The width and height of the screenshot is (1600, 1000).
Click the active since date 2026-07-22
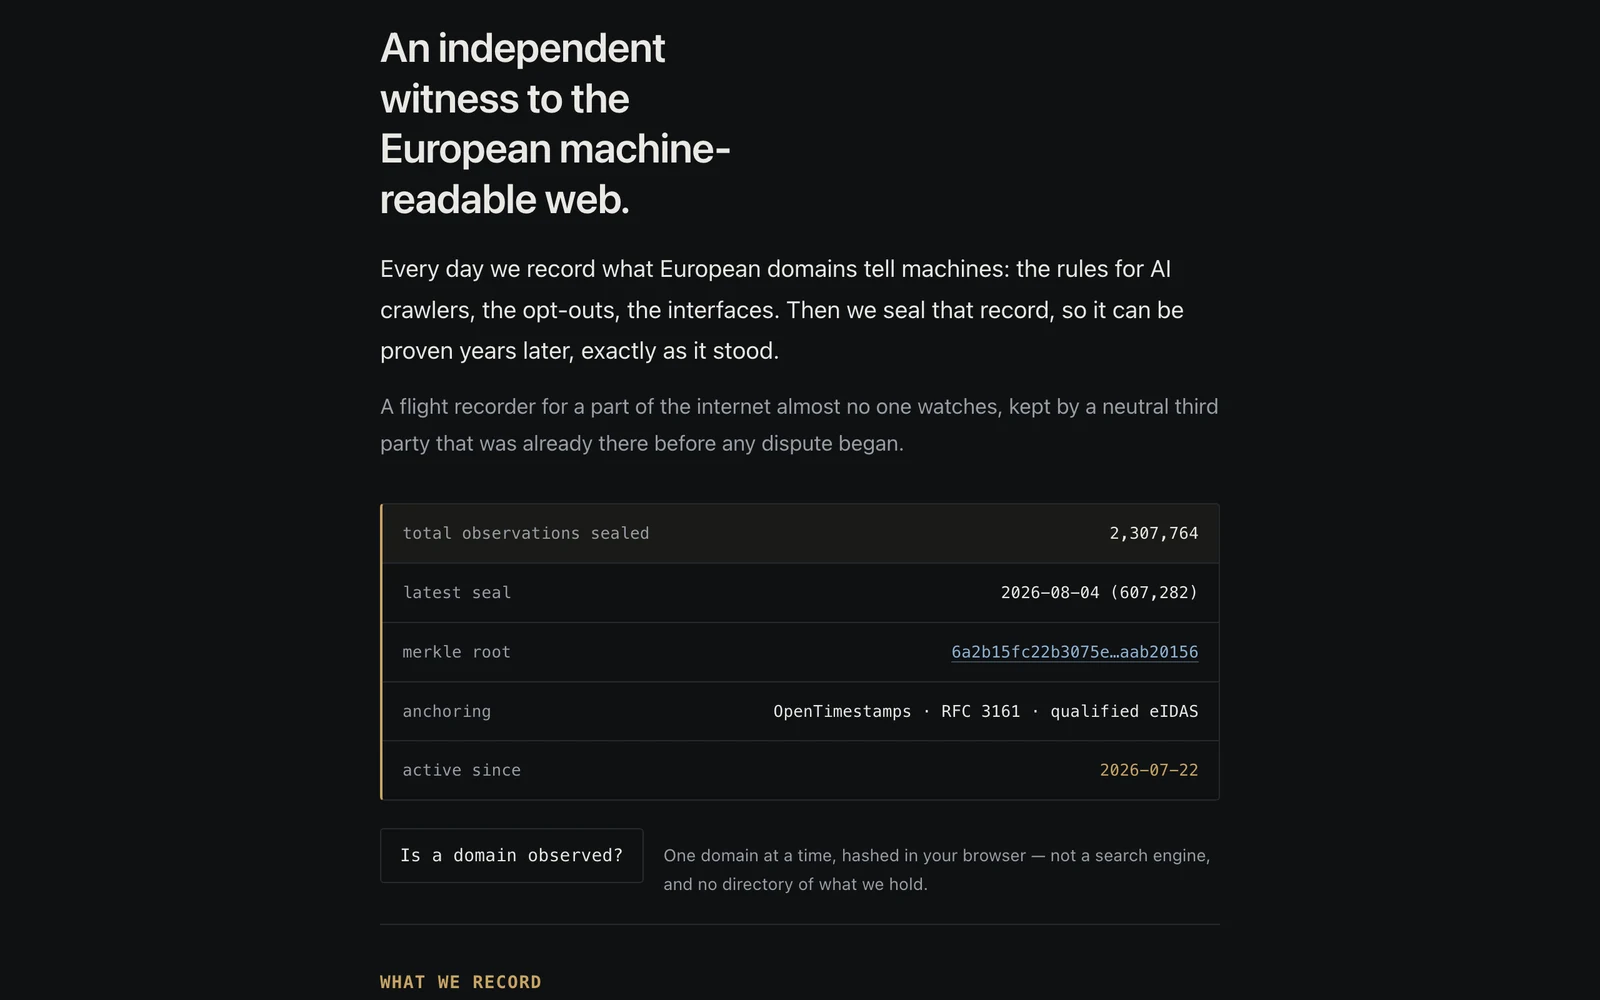click(x=1149, y=770)
